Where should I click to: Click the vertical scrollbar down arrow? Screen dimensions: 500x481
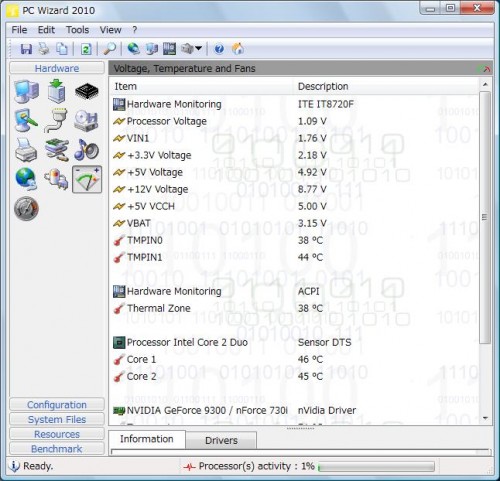485,418
